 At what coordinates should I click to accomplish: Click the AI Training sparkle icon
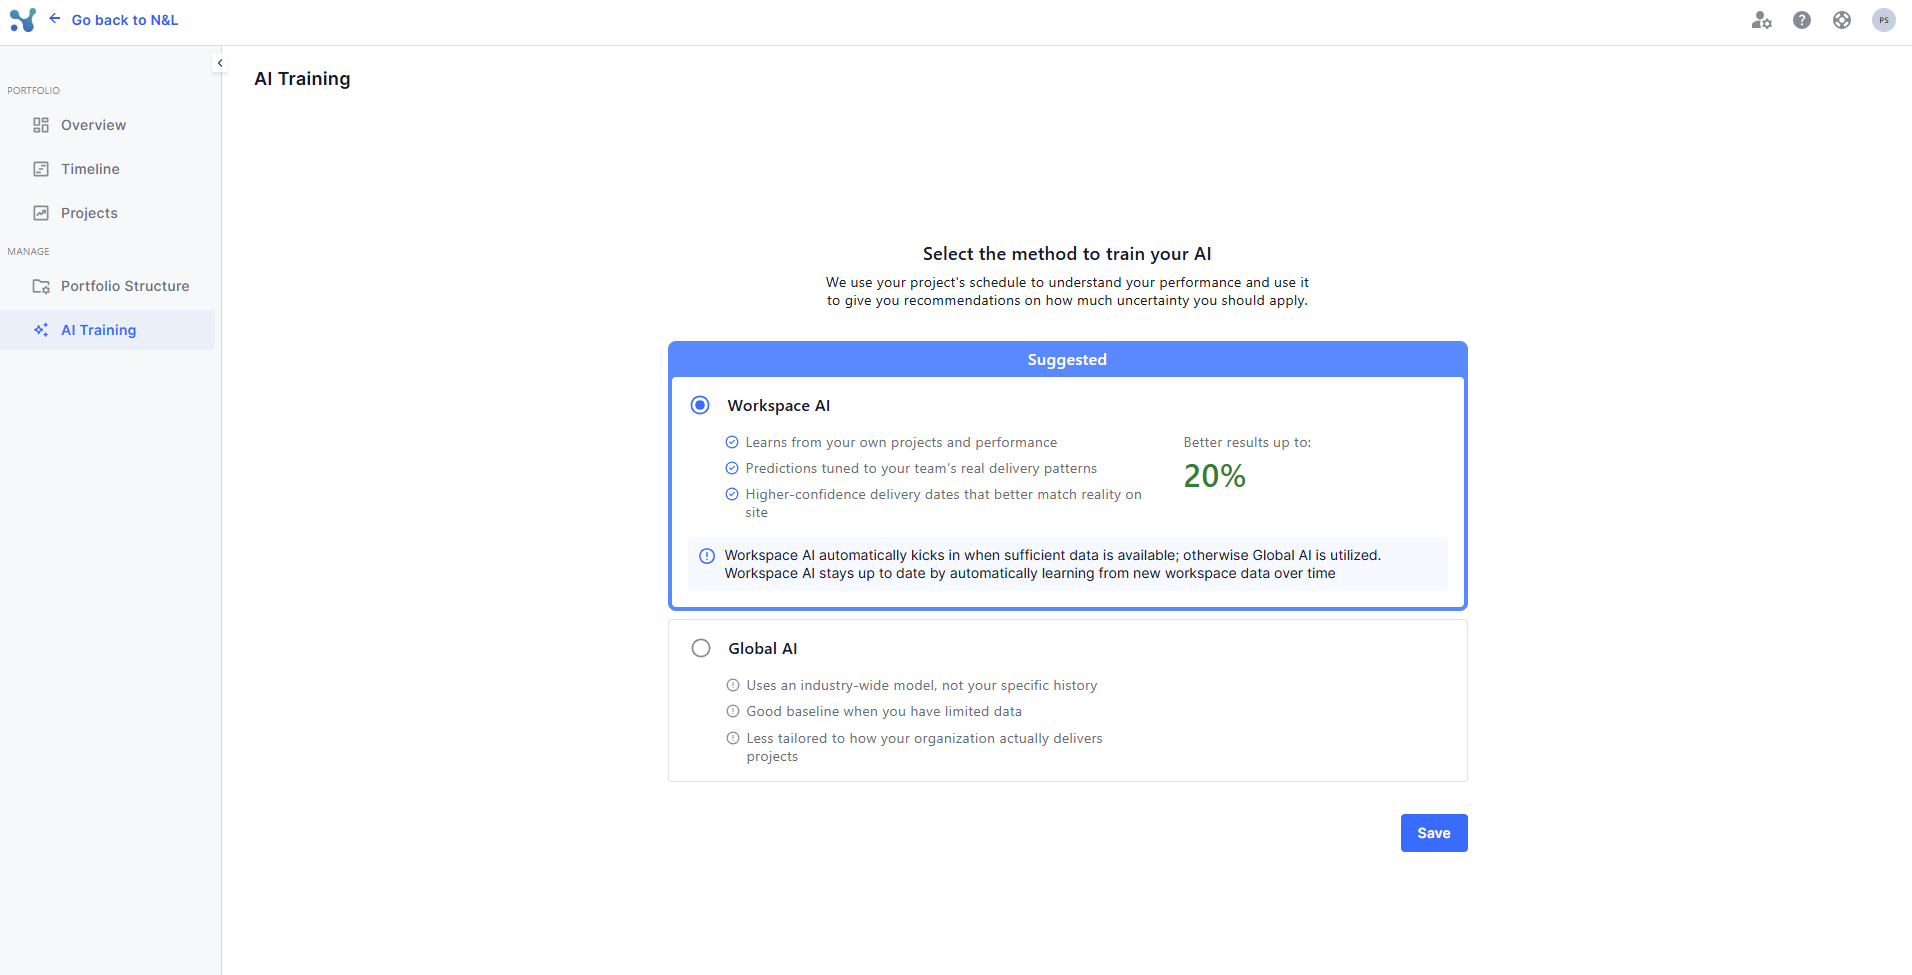point(41,330)
